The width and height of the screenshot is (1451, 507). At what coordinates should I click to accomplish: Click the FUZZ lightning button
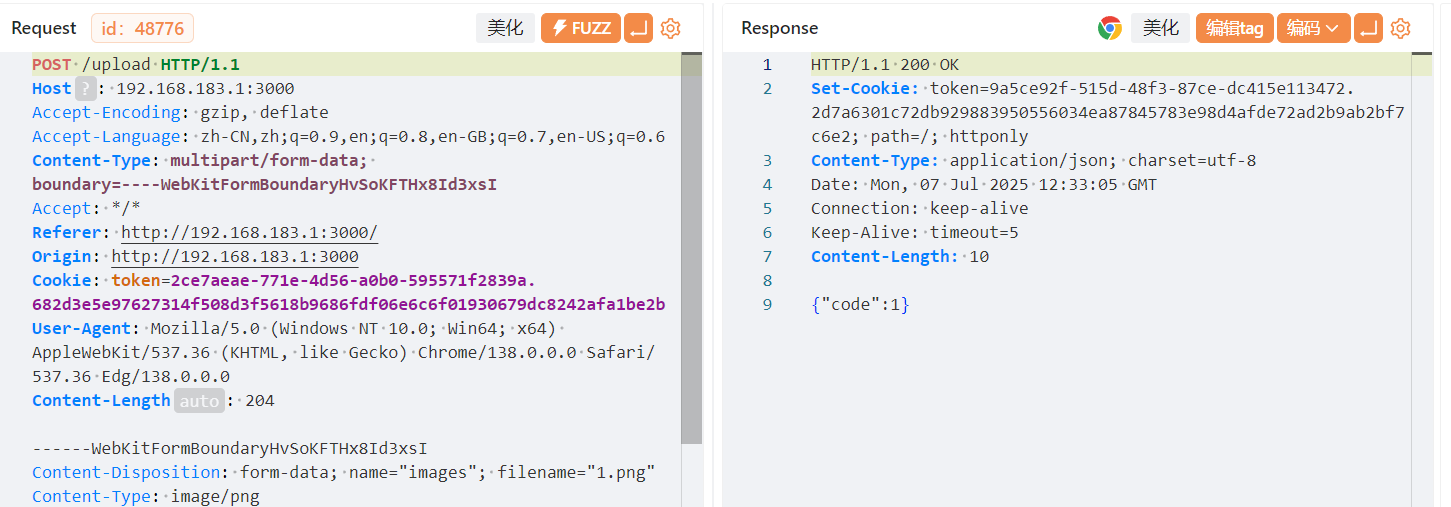click(x=581, y=28)
